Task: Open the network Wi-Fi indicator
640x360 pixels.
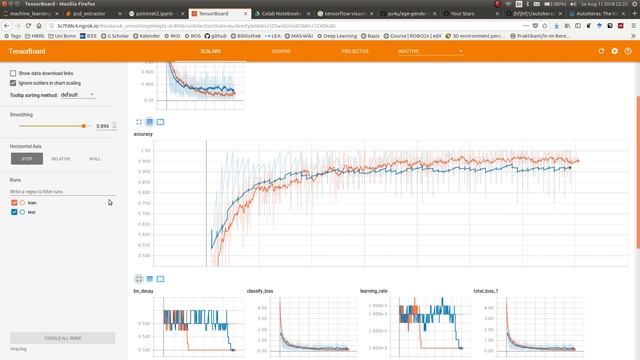Action: 508,4
